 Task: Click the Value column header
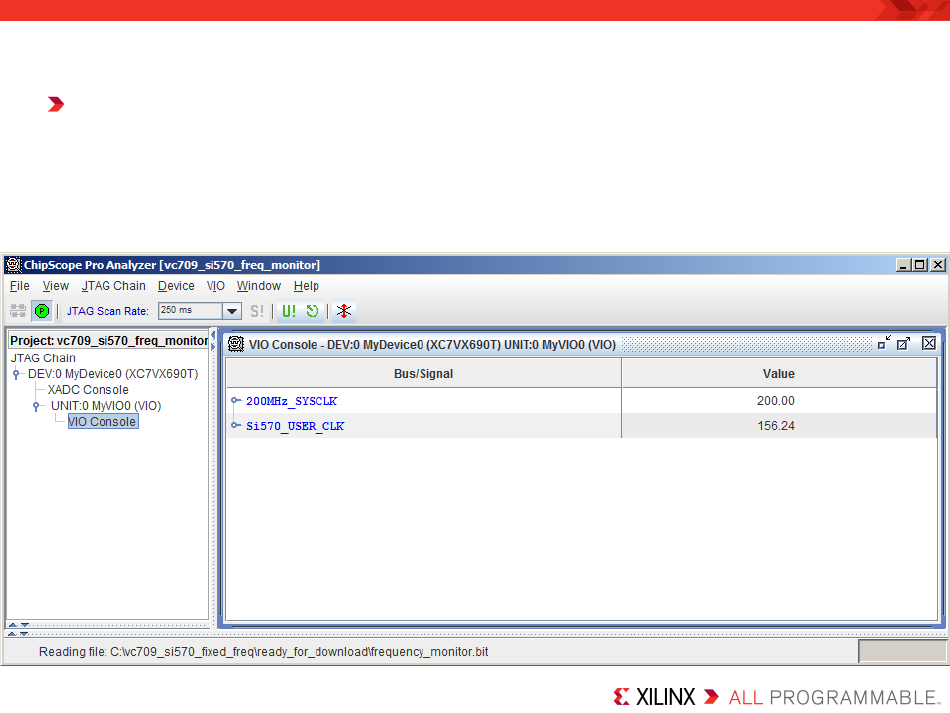pyautogui.click(x=779, y=374)
